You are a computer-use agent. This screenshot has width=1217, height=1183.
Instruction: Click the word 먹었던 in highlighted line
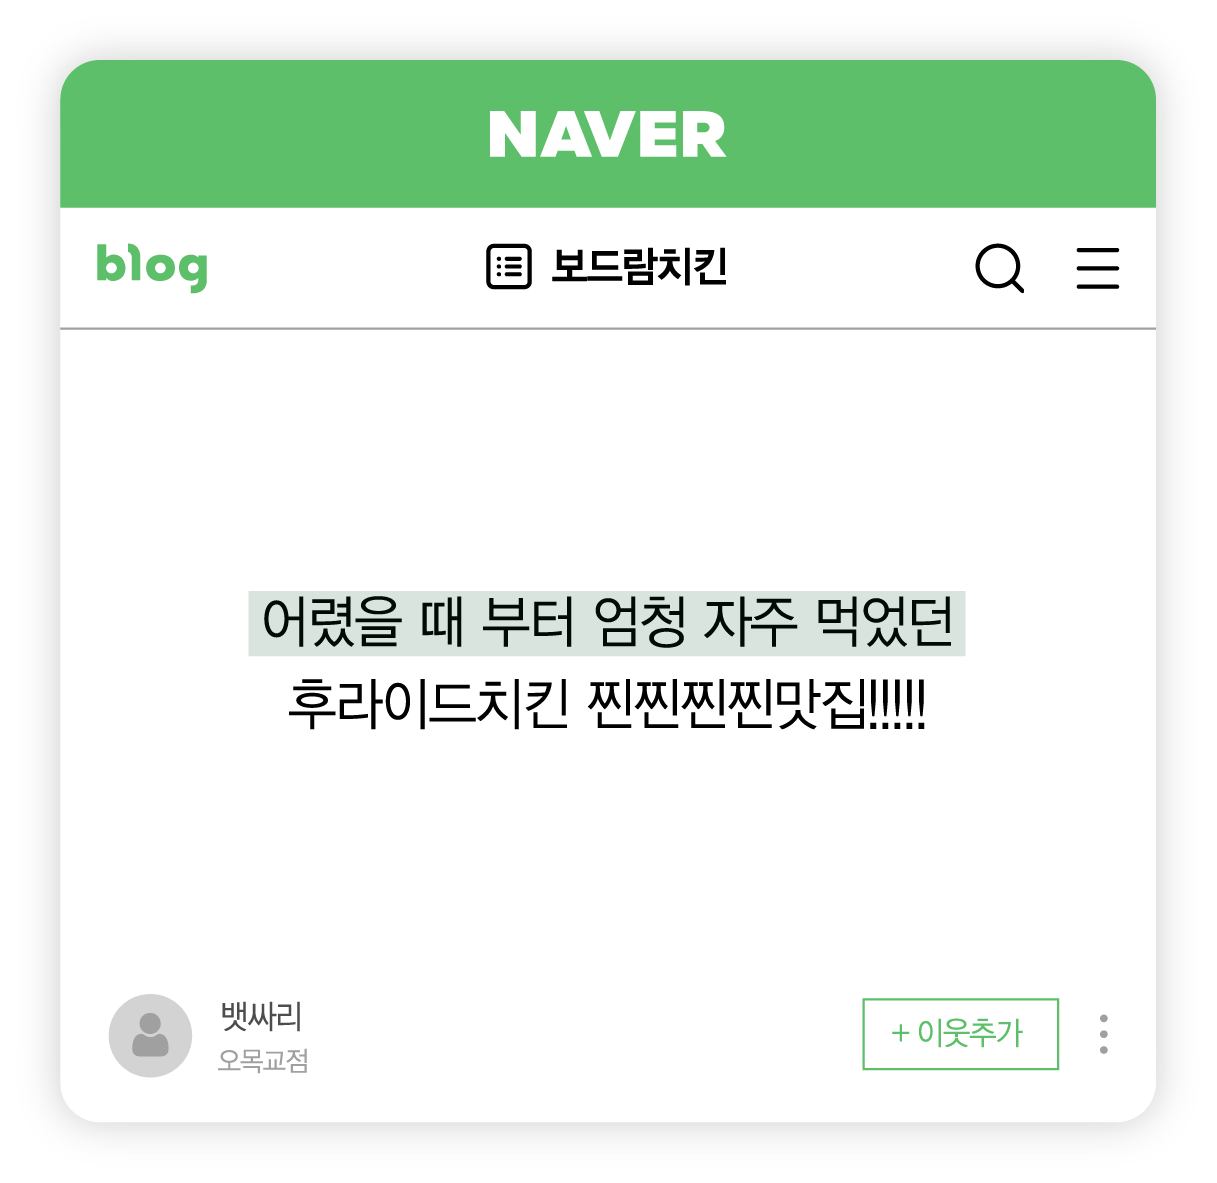[x=884, y=623]
